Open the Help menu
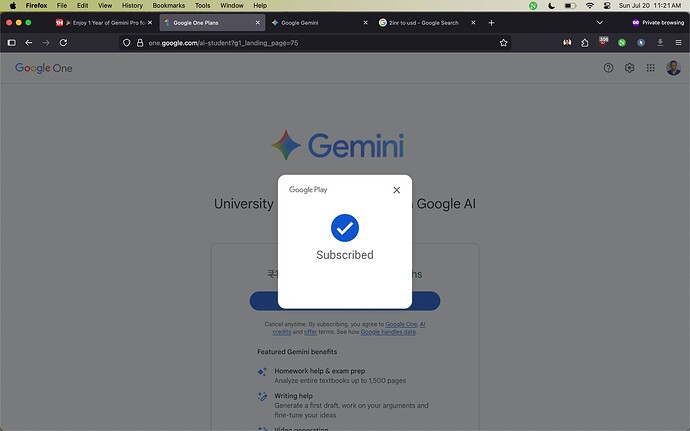This screenshot has width=690, height=431. pos(260,6)
